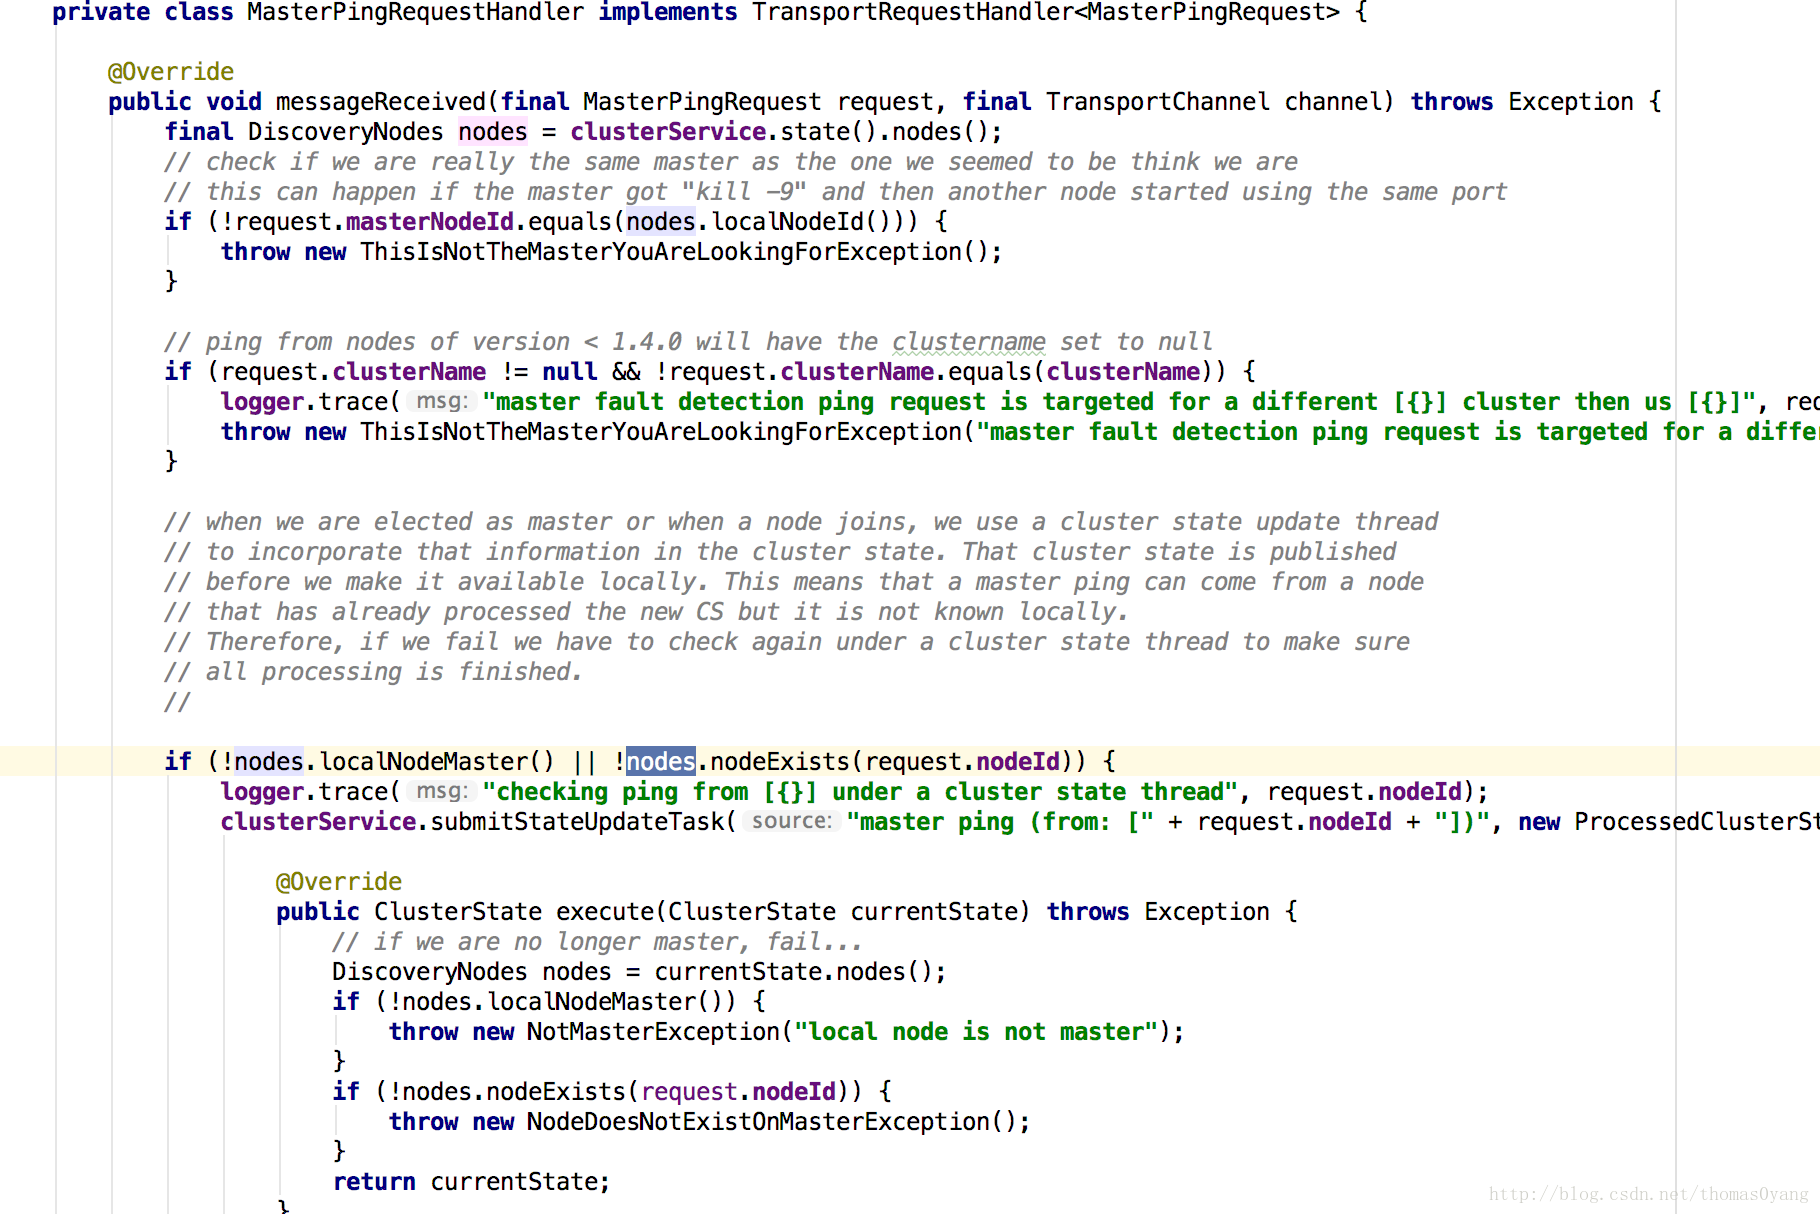Viewport: 1820px width, 1214px height.
Task: Click clusterService in the state().nodes() assignment
Action: point(668,132)
